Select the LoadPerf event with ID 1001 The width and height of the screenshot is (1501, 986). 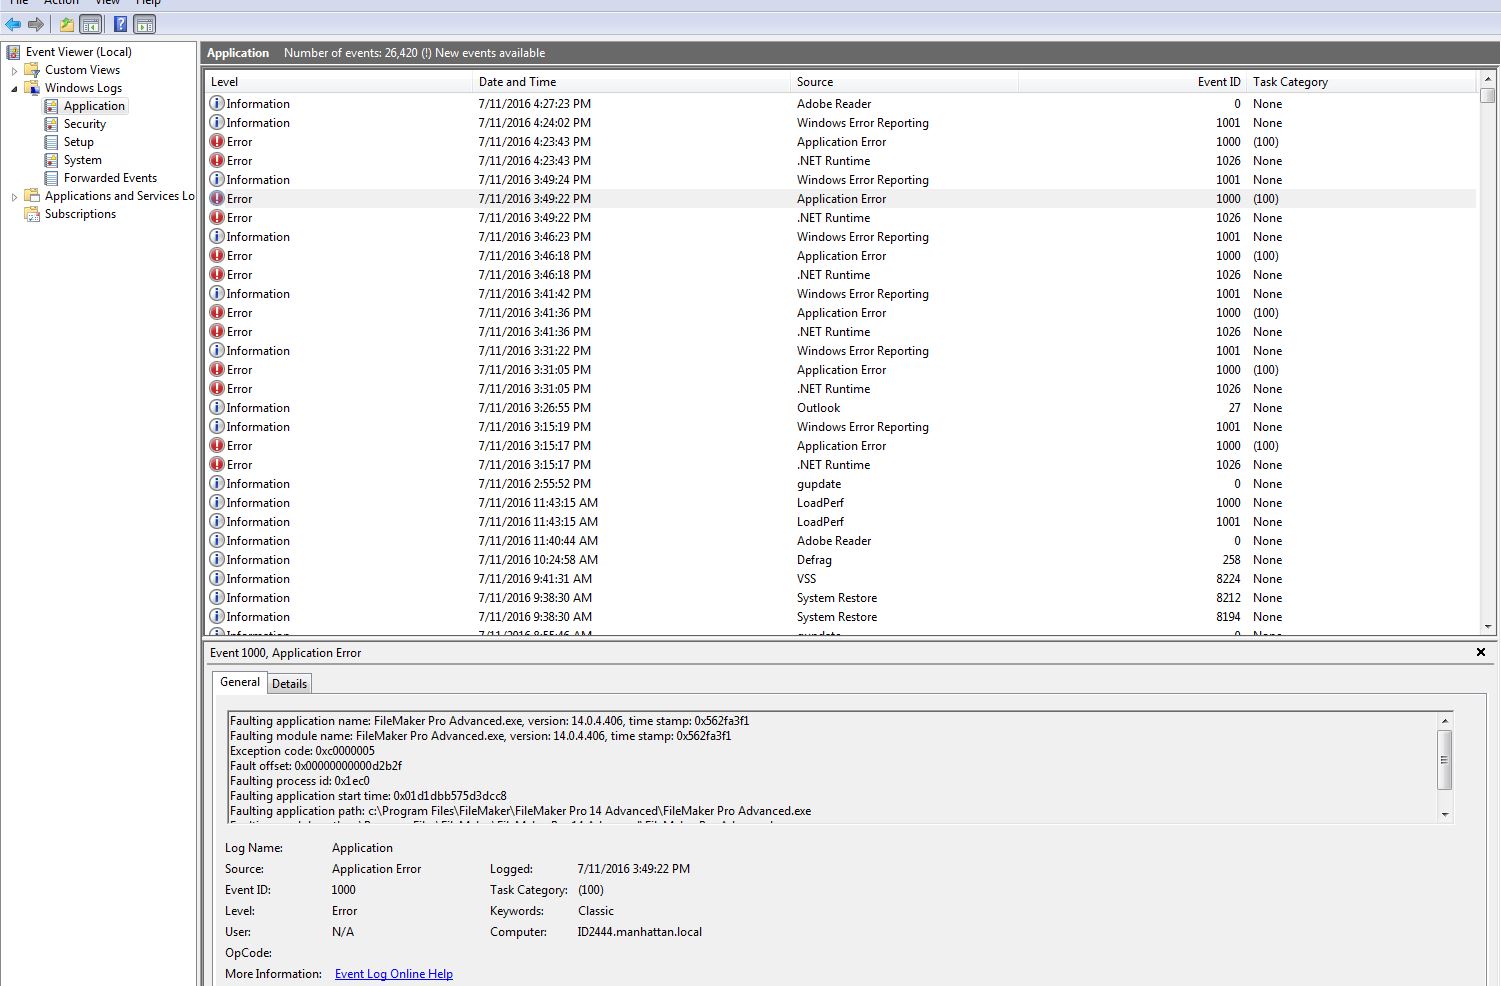[x=840, y=521]
